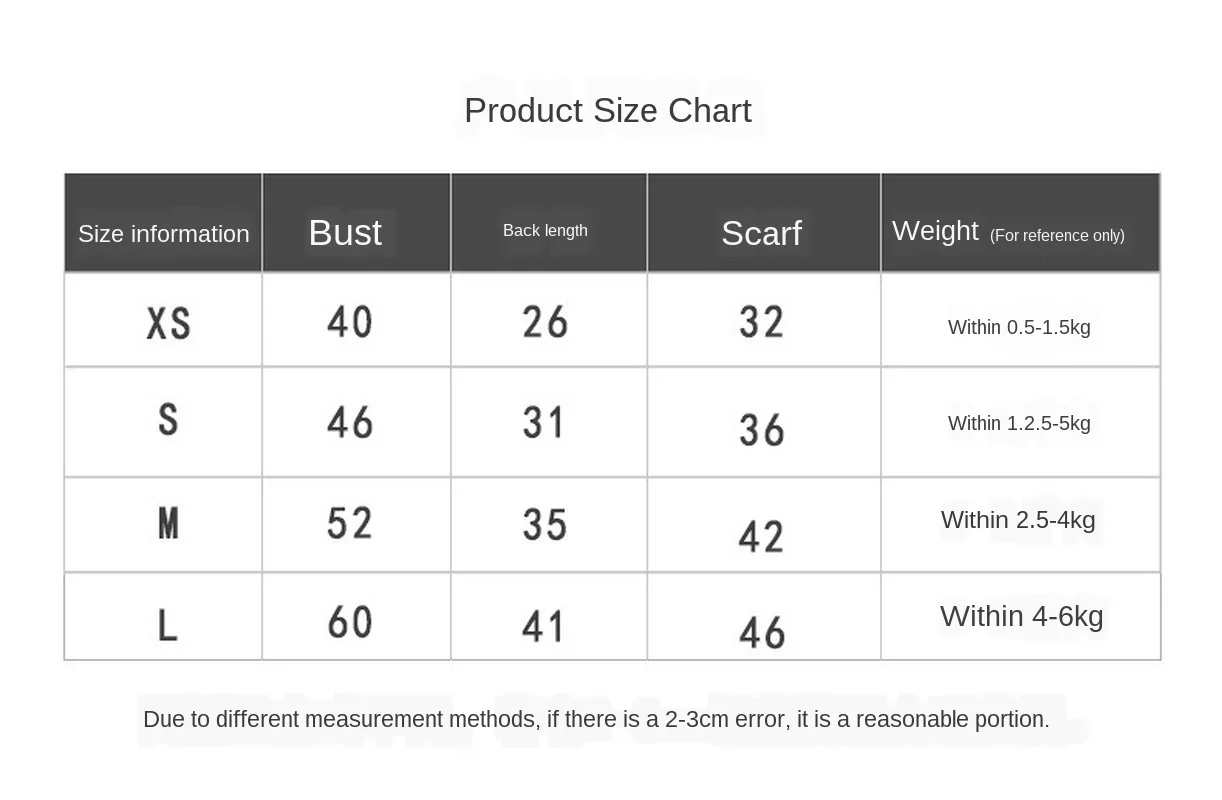Click the measurement error disclaimer text

click(596, 719)
